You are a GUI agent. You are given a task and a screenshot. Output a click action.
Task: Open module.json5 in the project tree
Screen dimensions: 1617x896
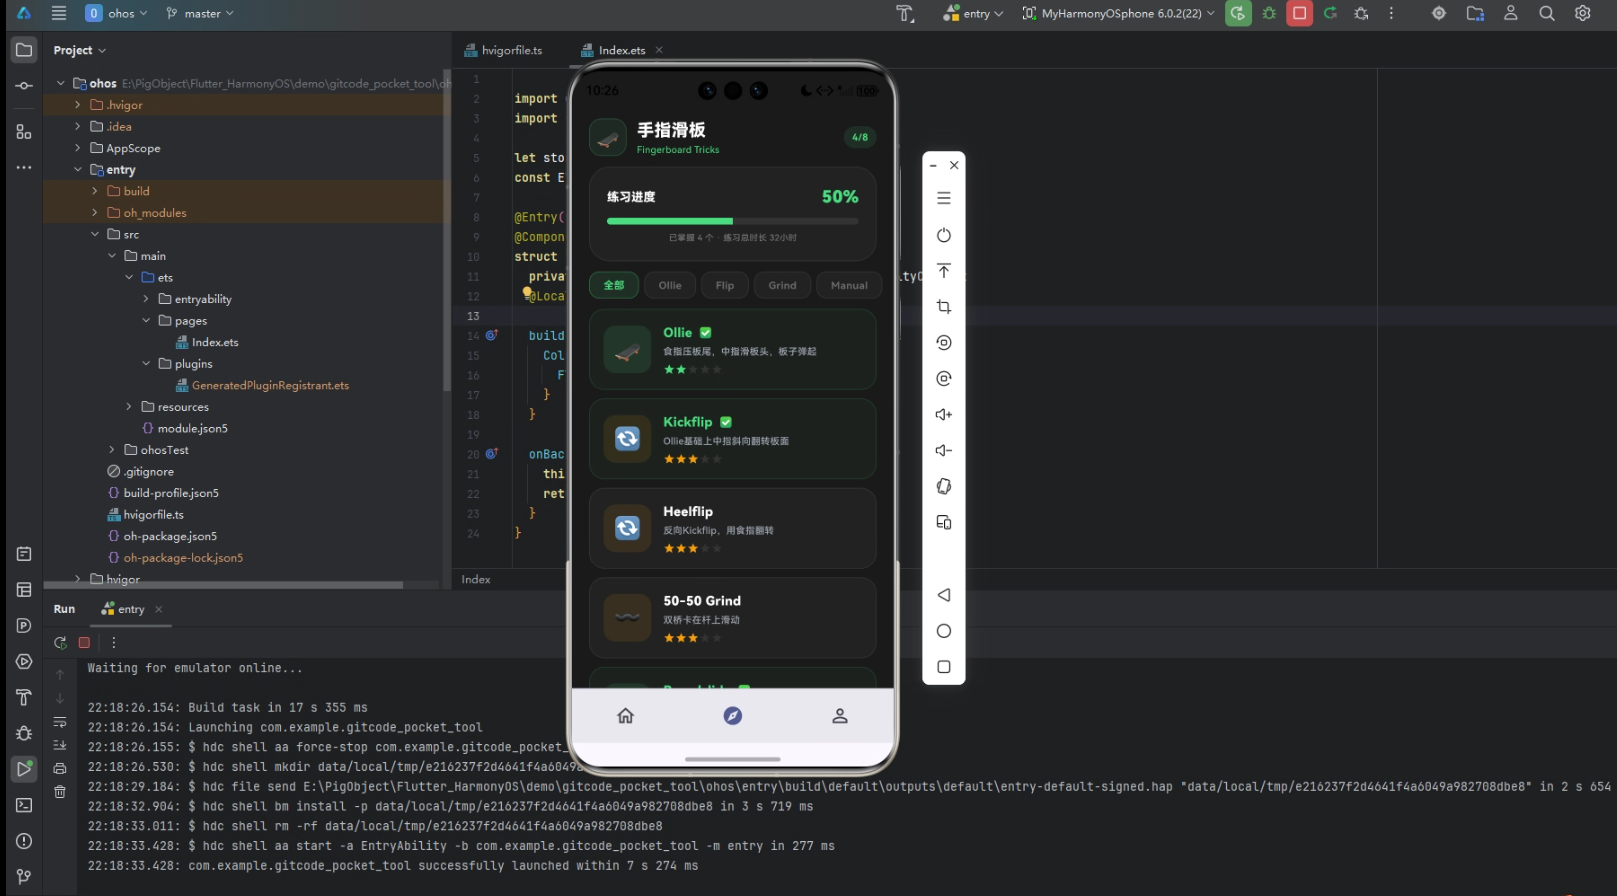click(184, 428)
